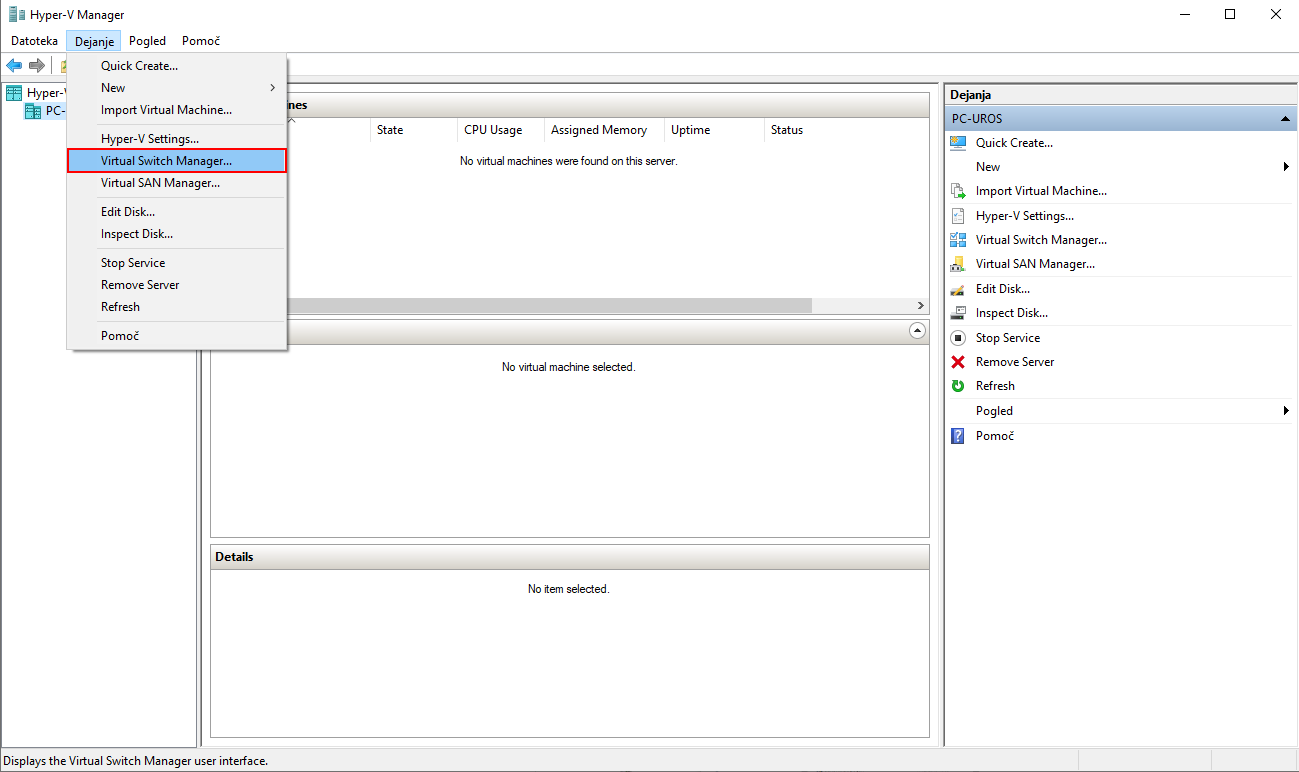
Task: Click the Inspect Disk icon in the Actions pane
Action: click(958, 313)
